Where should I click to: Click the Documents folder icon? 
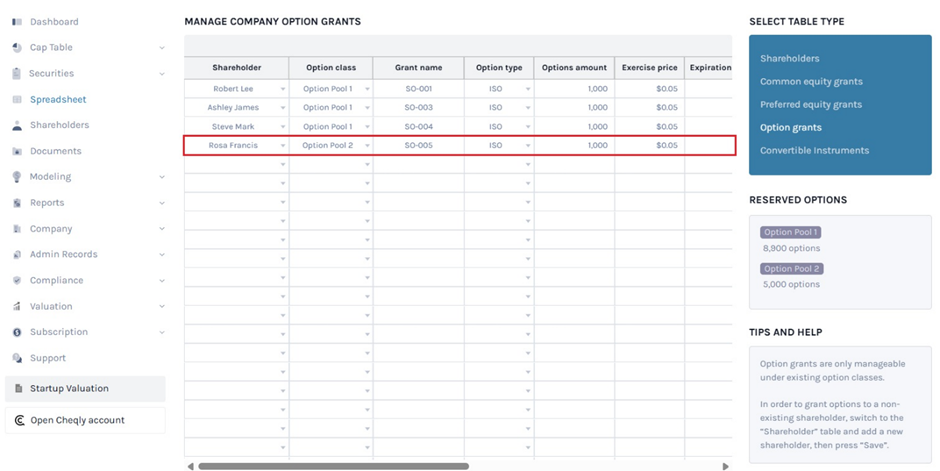tap(17, 152)
